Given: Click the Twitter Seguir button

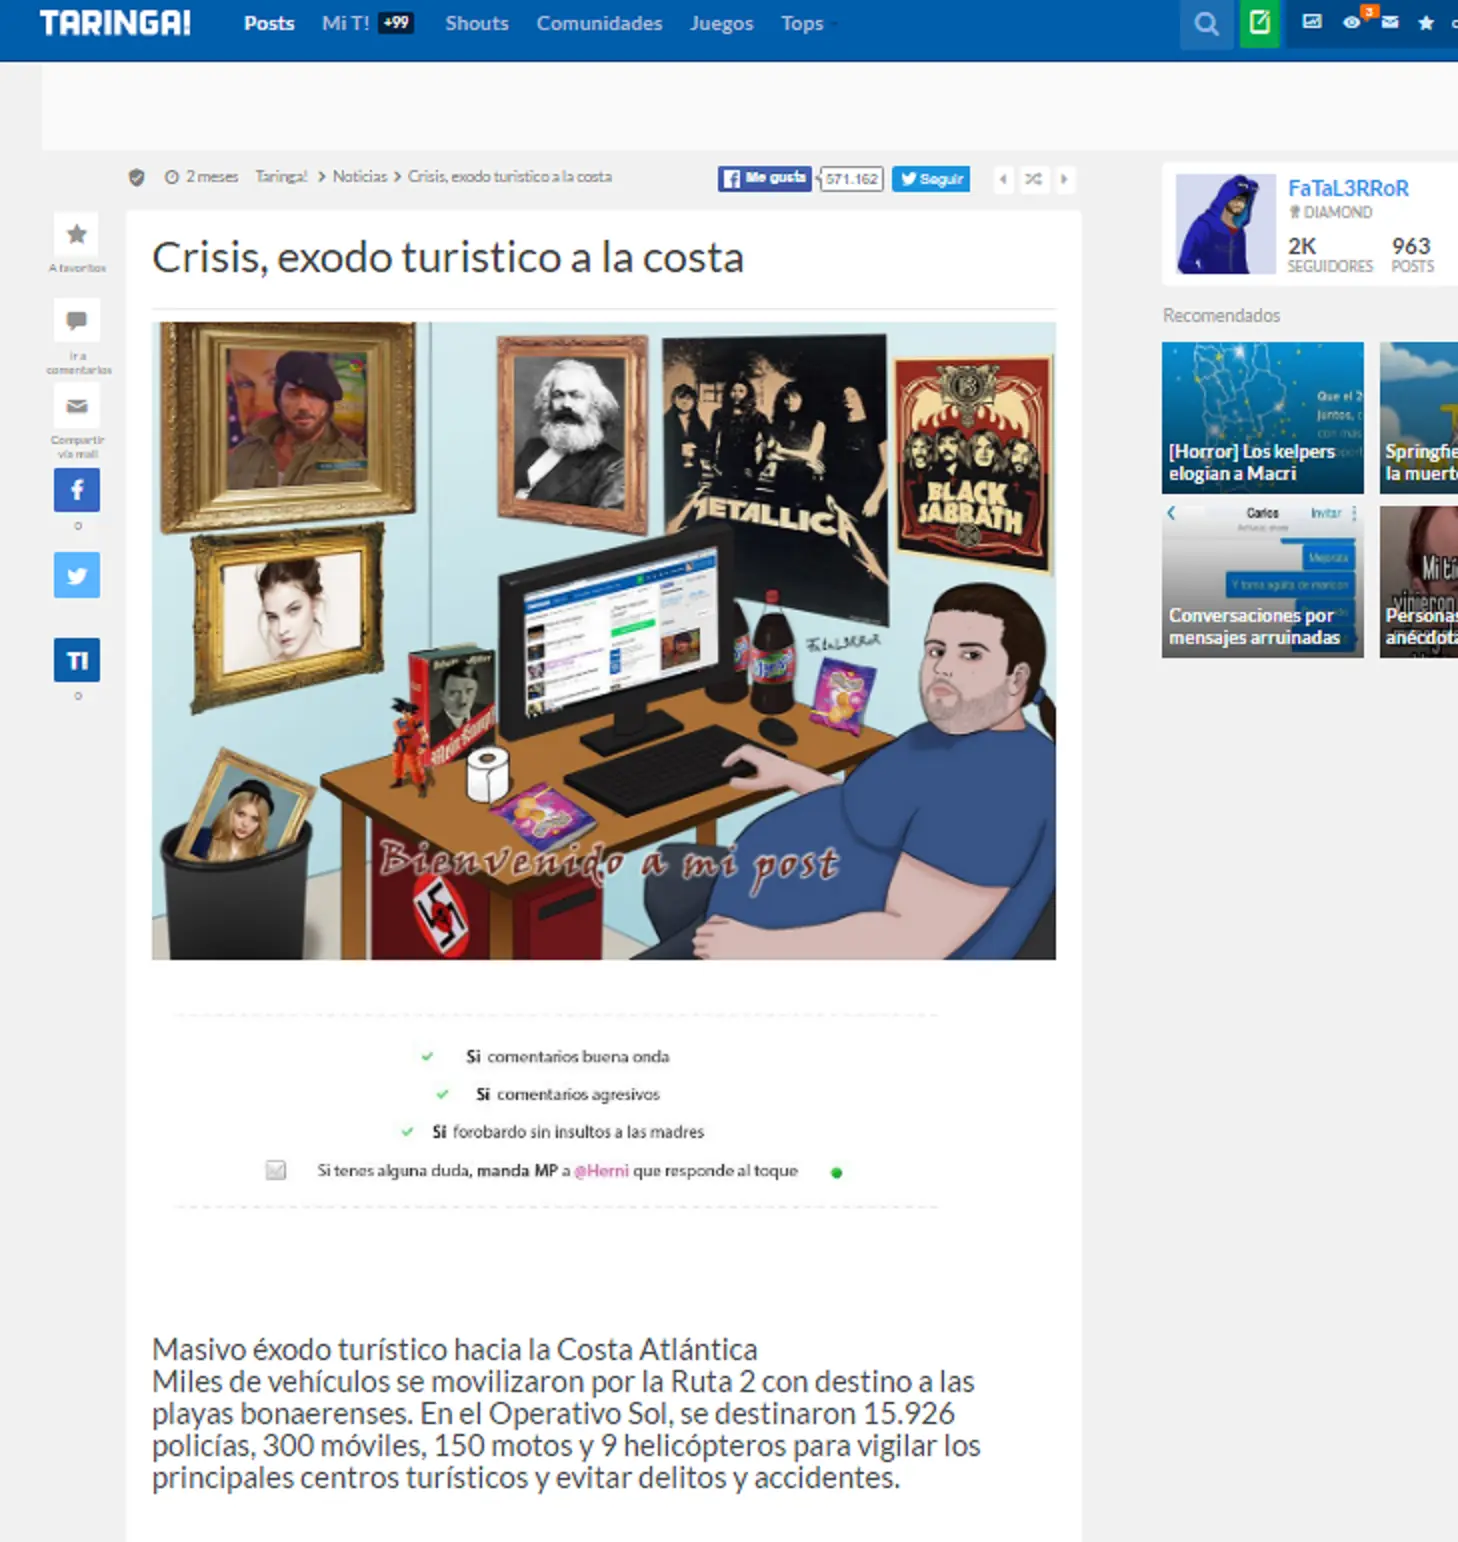Looking at the screenshot, I should point(931,179).
